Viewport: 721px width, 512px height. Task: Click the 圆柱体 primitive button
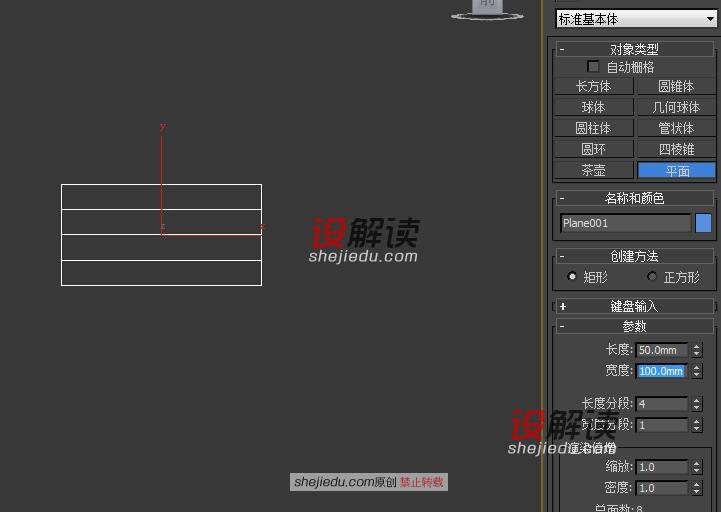click(594, 128)
